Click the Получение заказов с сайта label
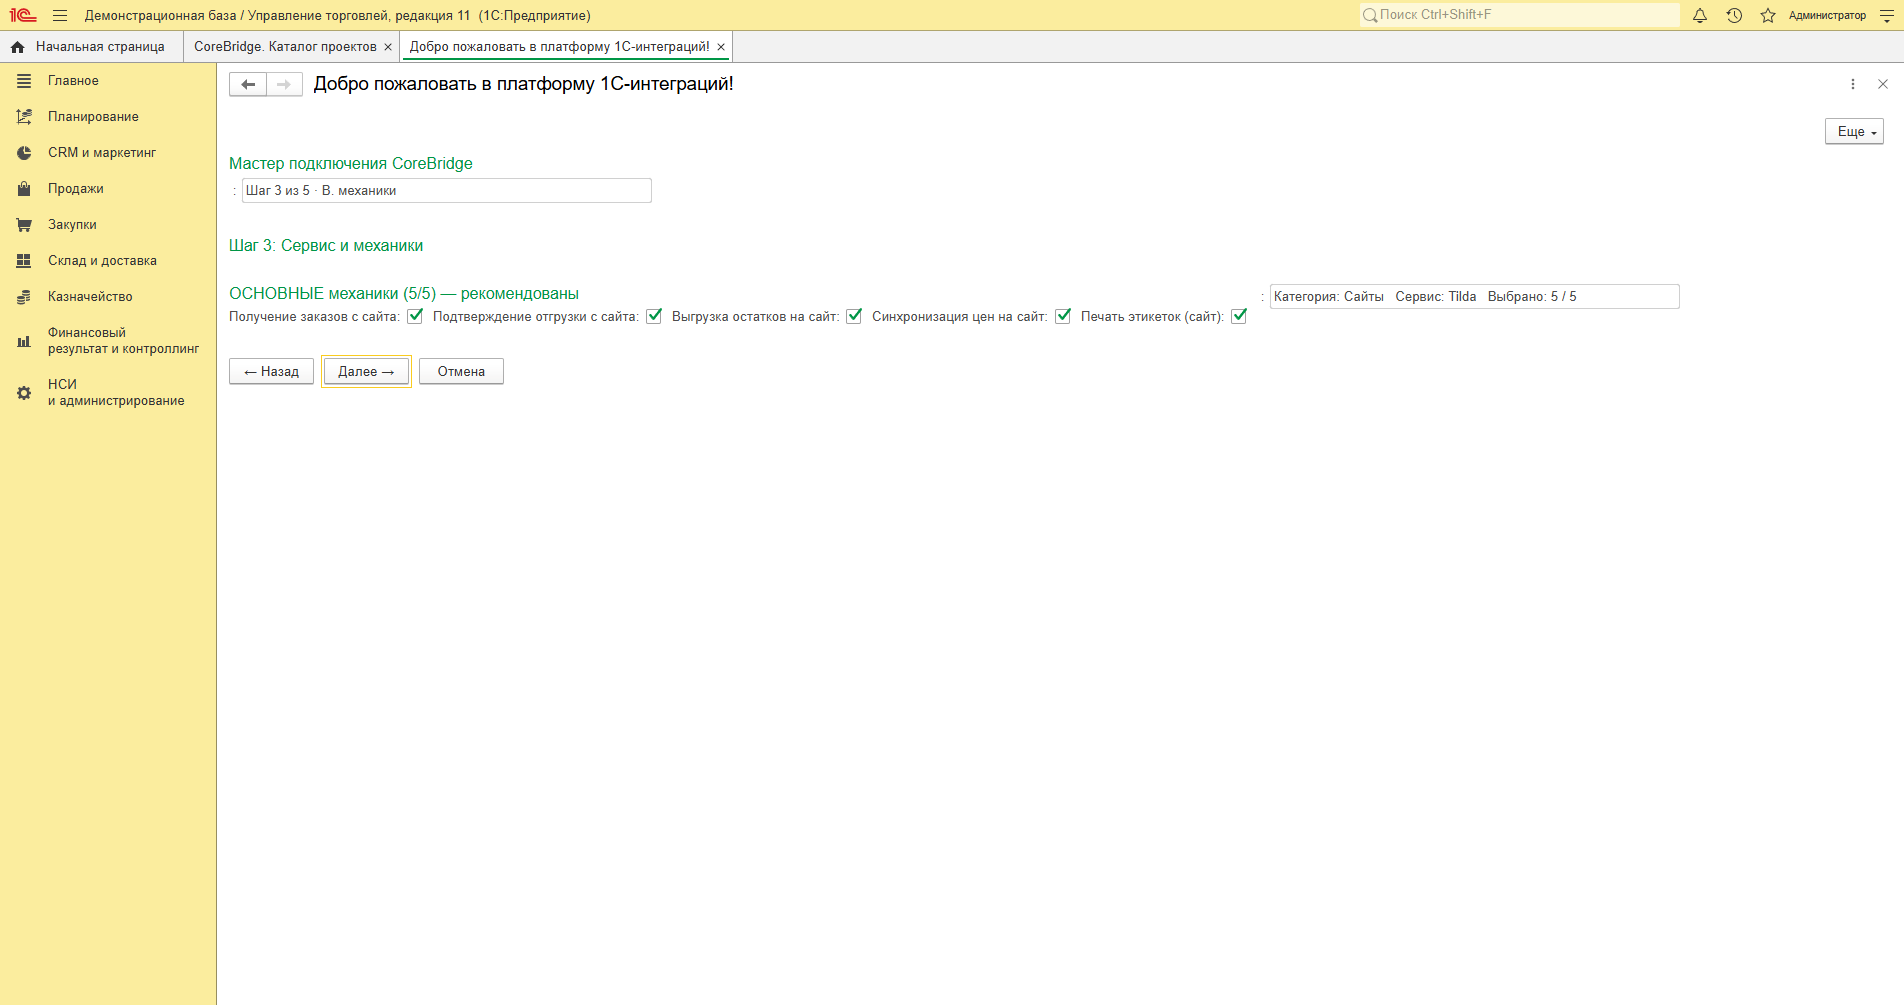The width and height of the screenshot is (1904, 1005). coord(314,317)
